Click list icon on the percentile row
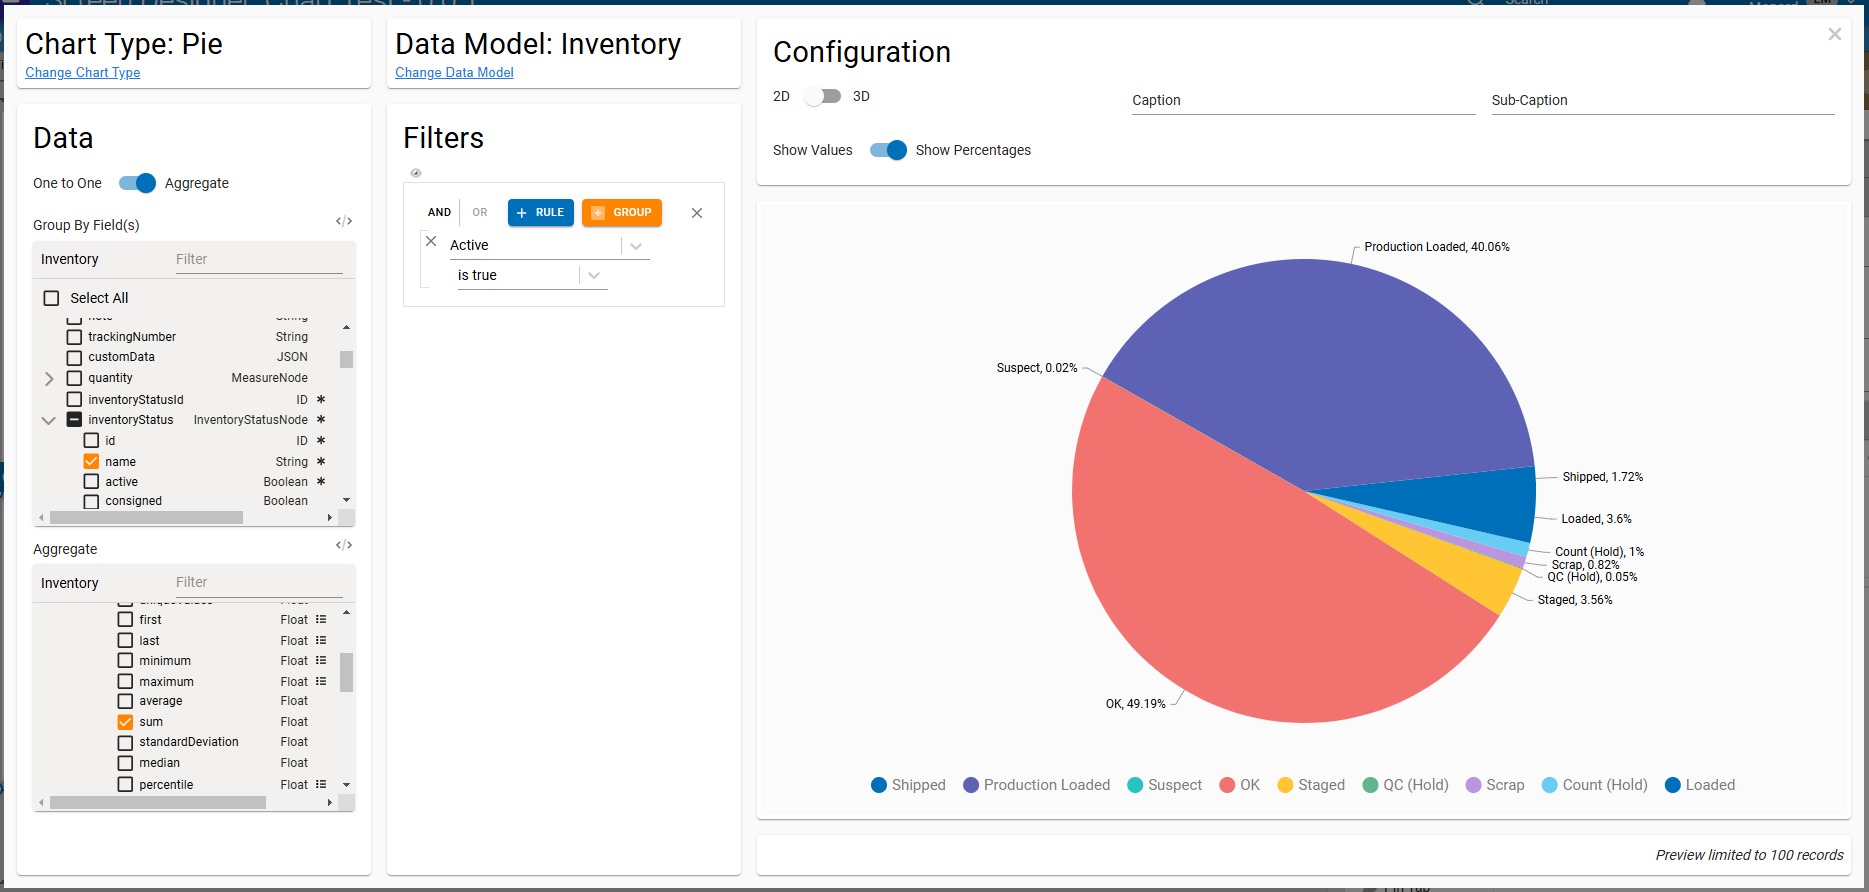 (x=321, y=785)
